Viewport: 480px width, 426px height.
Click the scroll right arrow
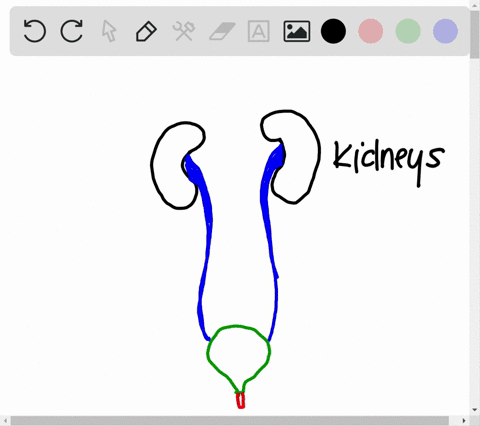(464, 421)
